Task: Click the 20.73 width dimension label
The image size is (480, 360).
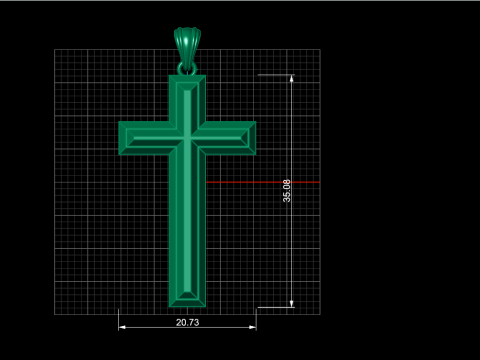Action: [187, 322]
